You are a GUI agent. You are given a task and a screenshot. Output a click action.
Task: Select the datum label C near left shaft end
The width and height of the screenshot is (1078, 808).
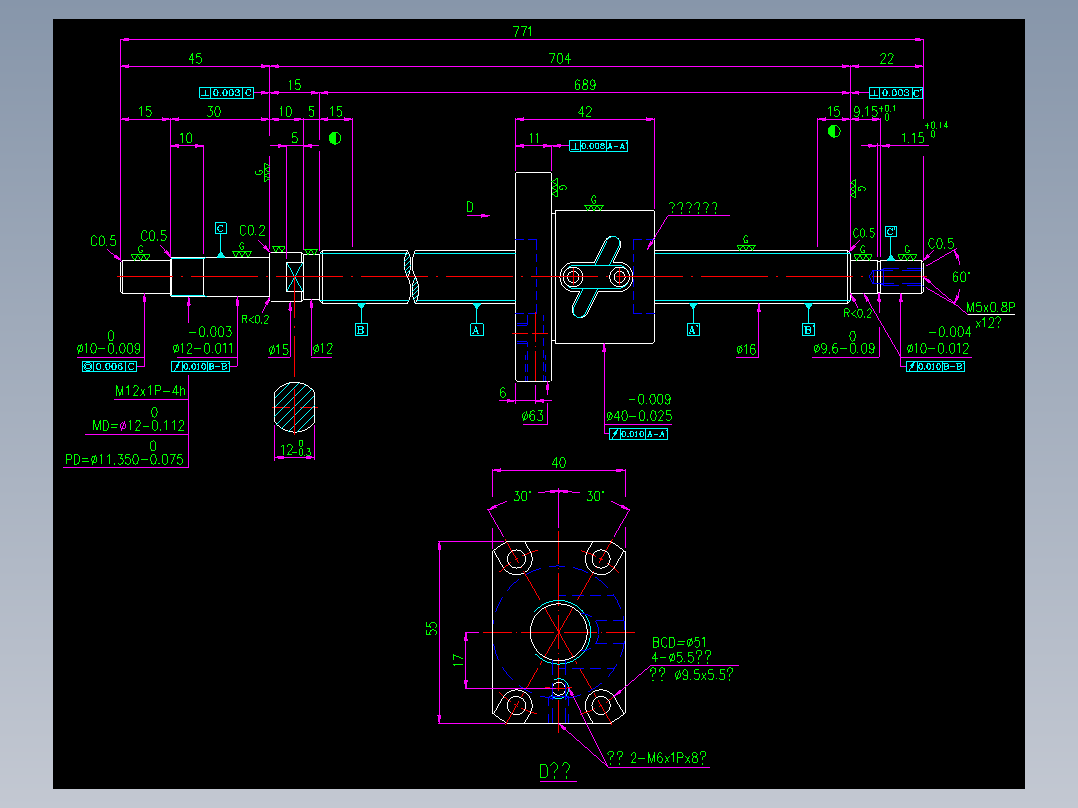(x=221, y=228)
